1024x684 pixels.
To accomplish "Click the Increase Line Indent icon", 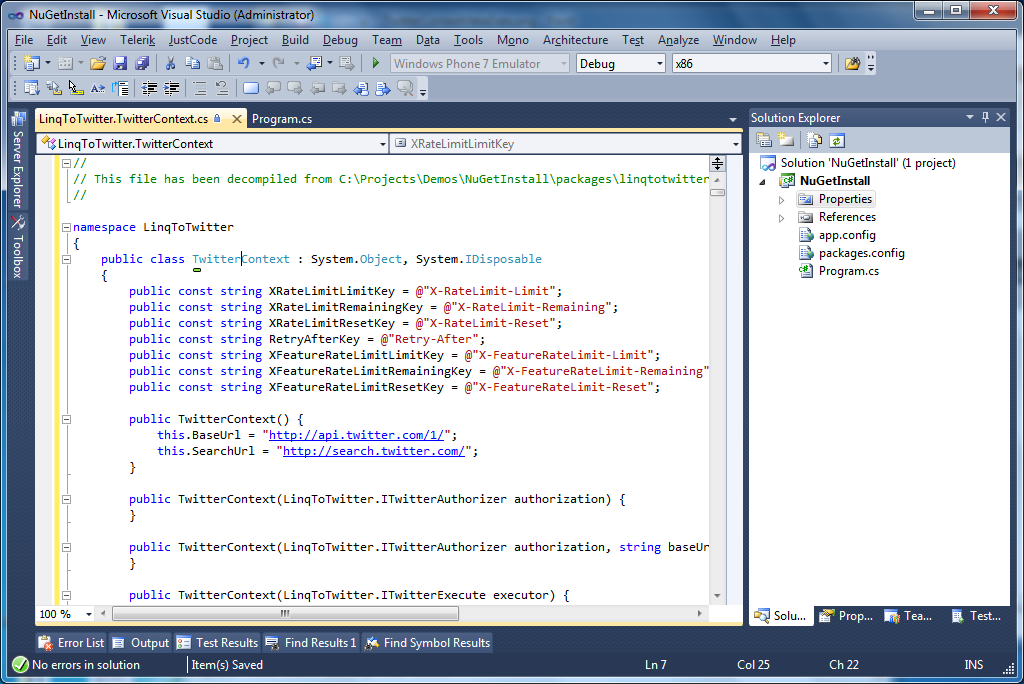I will (x=171, y=88).
